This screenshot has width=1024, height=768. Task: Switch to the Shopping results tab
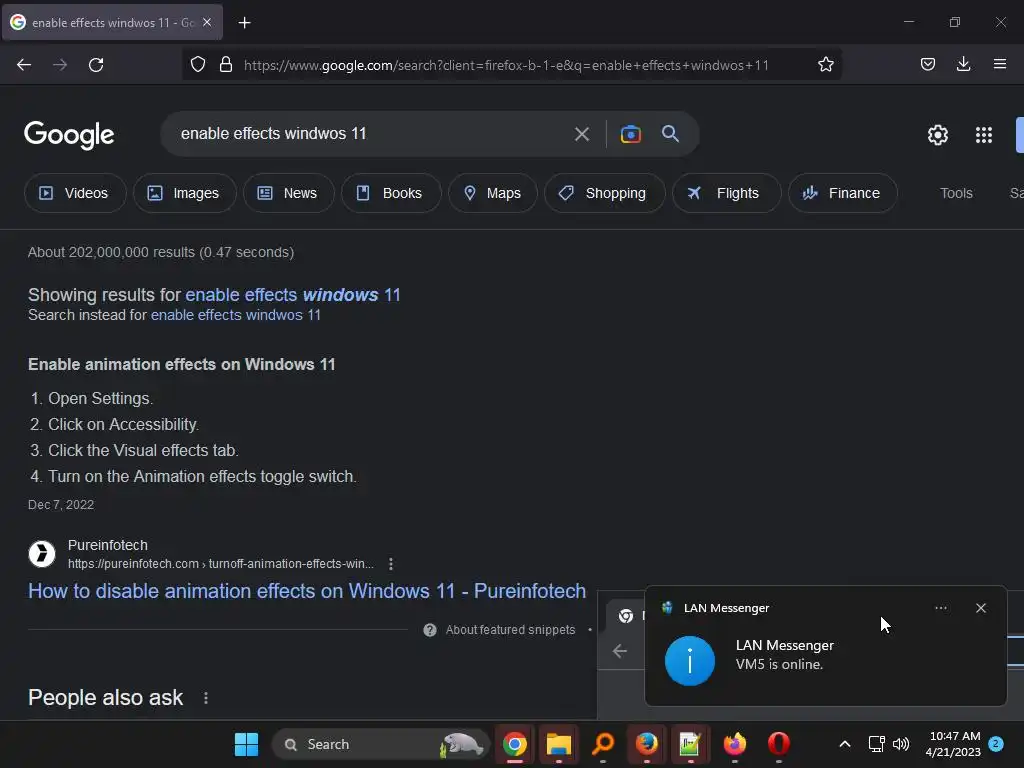coord(605,193)
